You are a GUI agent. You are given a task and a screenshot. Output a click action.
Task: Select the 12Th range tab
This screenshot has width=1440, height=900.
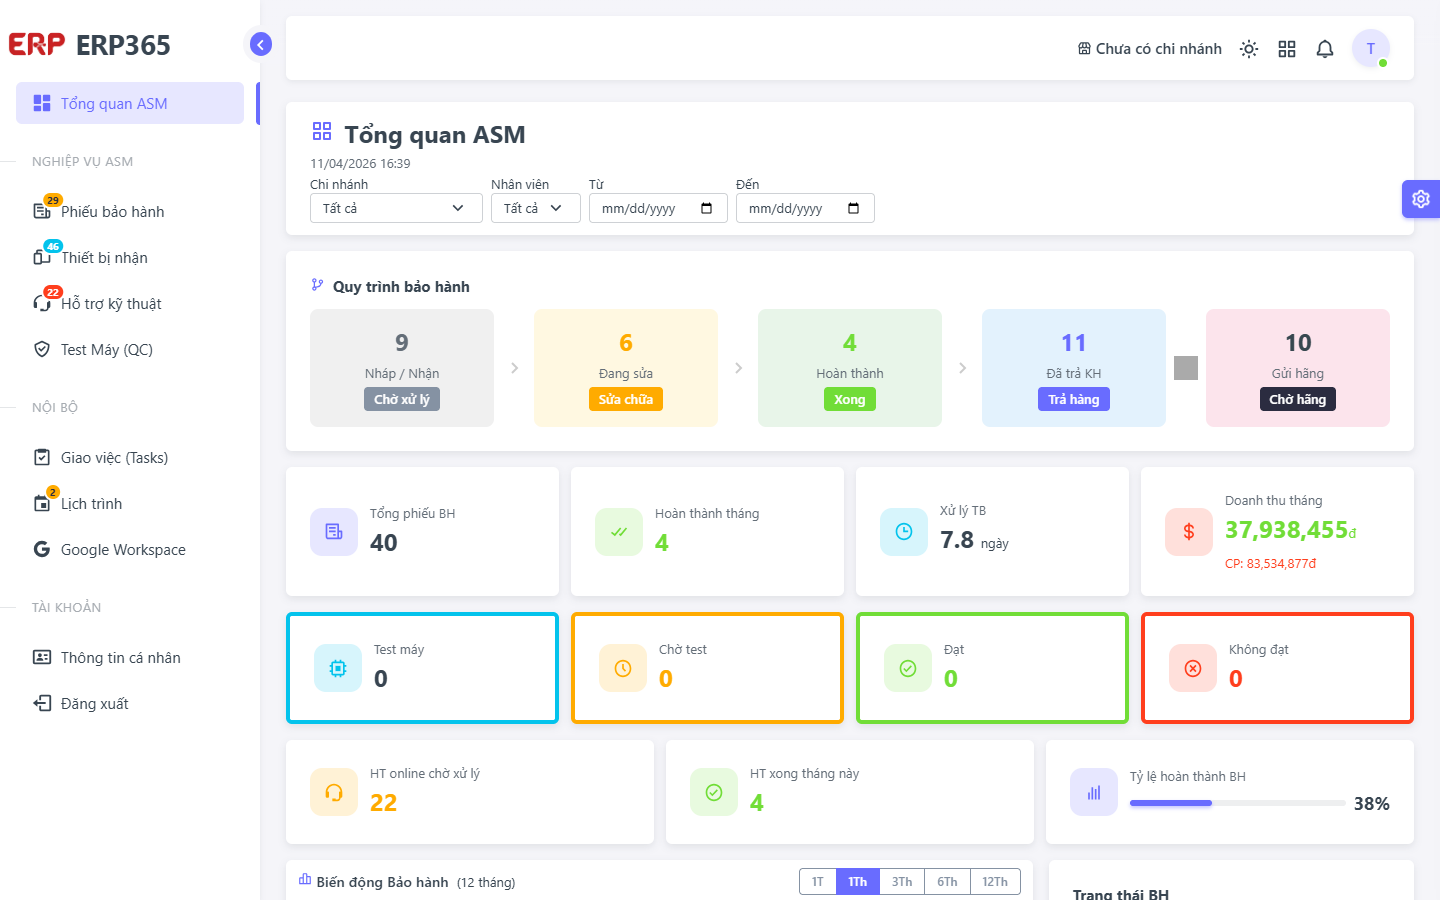pyautogui.click(x=995, y=881)
